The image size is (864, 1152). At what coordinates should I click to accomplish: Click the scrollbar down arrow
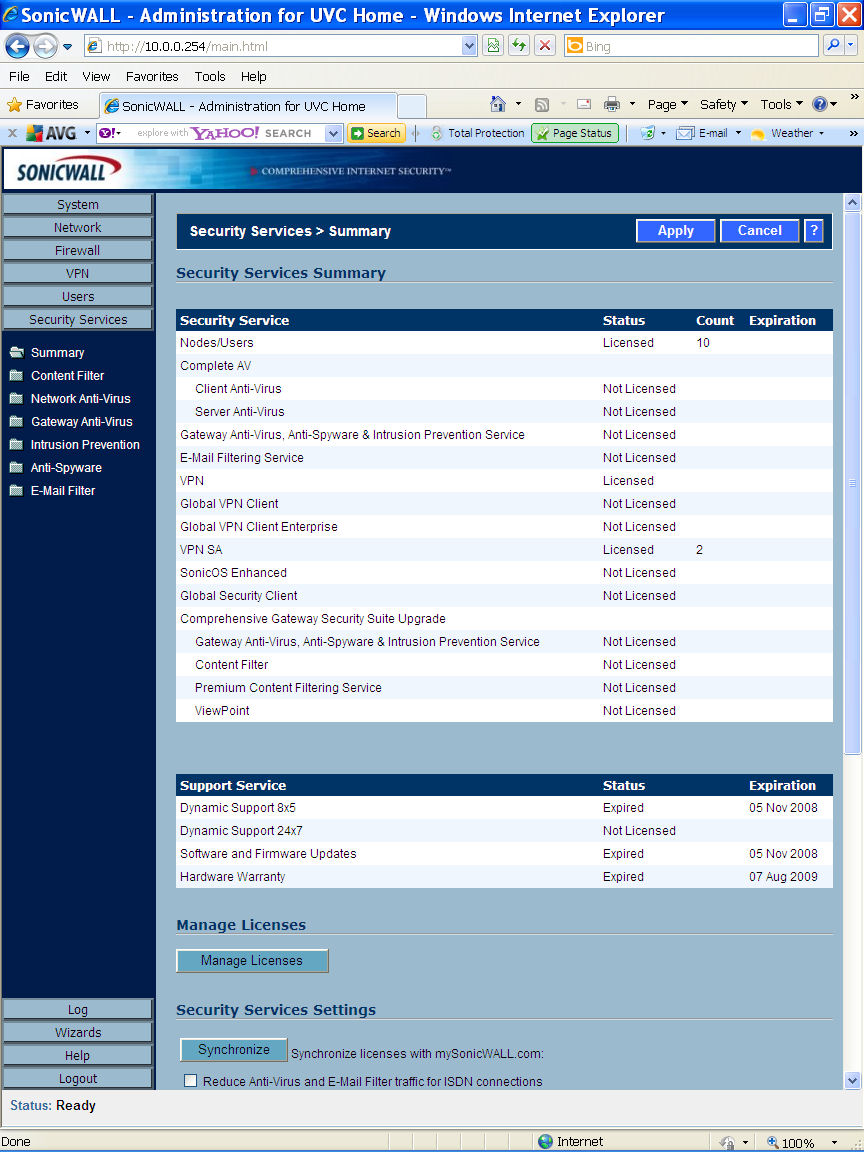[852, 1080]
